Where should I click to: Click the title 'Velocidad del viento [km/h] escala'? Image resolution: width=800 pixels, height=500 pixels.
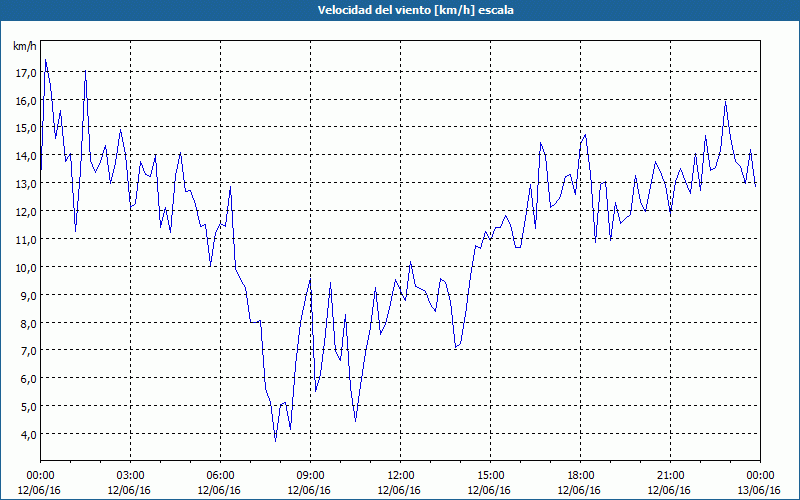click(x=415, y=10)
